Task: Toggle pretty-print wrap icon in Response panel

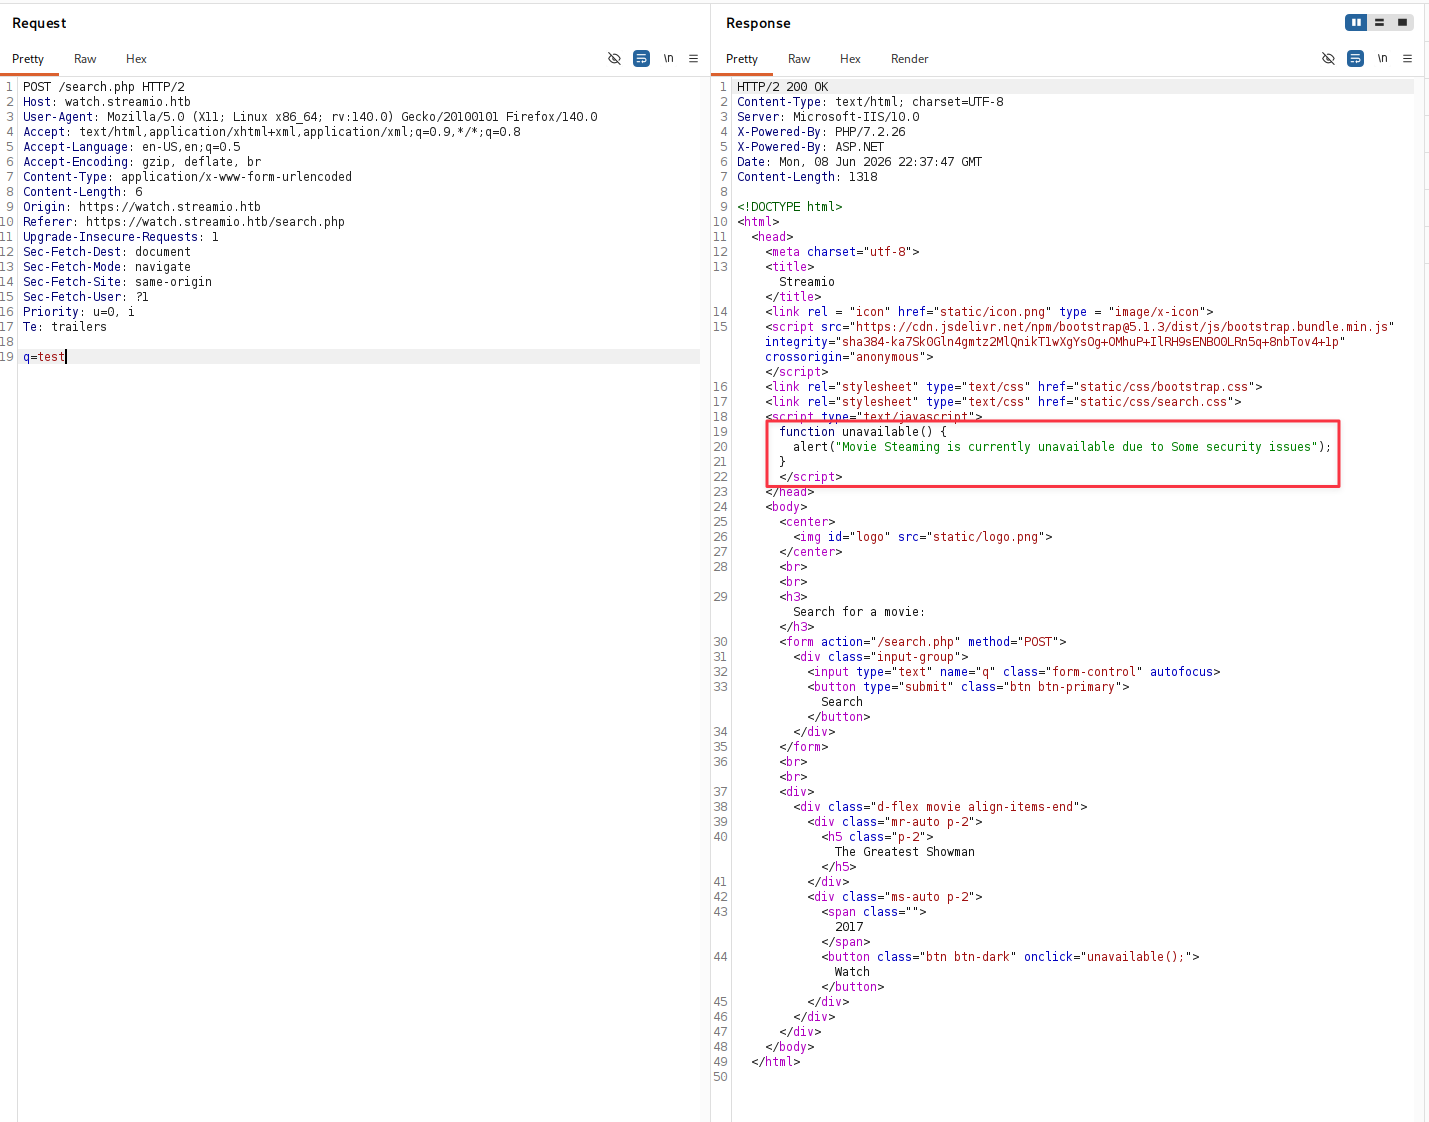Action: pyautogui.click(x=1355, y=59)
